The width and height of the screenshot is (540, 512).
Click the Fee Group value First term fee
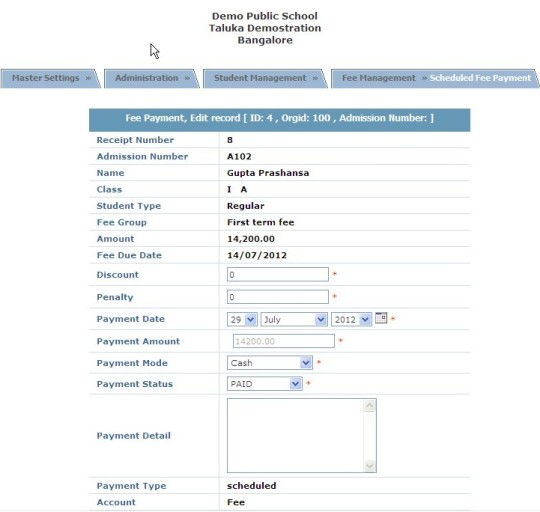(260, 222)
